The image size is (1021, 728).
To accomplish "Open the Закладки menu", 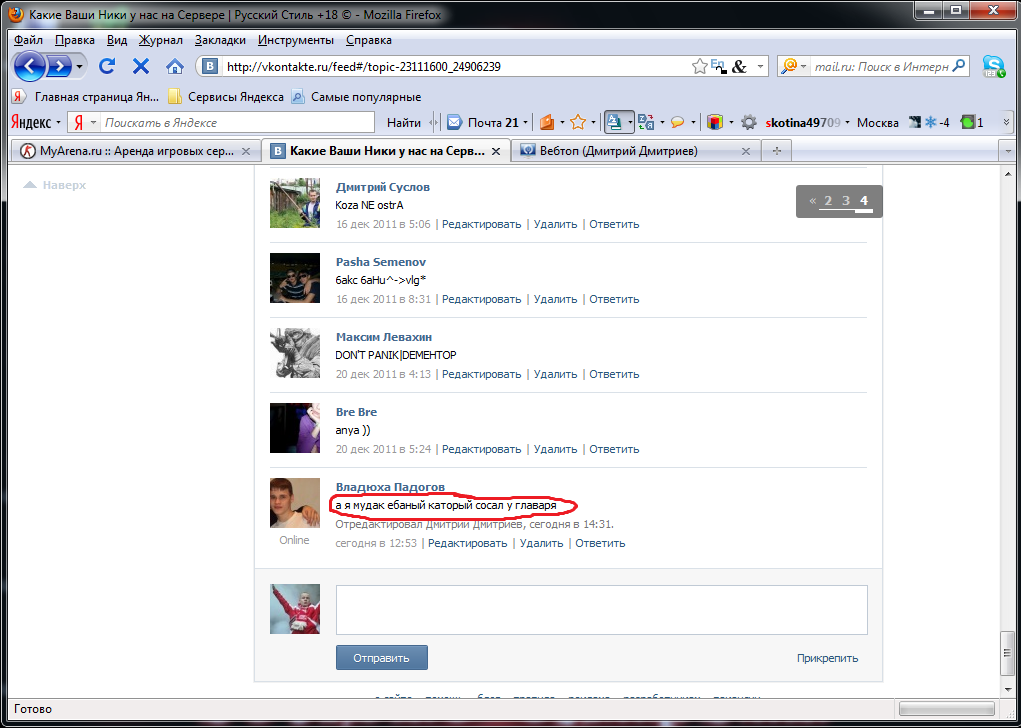I will pos(220,40).
